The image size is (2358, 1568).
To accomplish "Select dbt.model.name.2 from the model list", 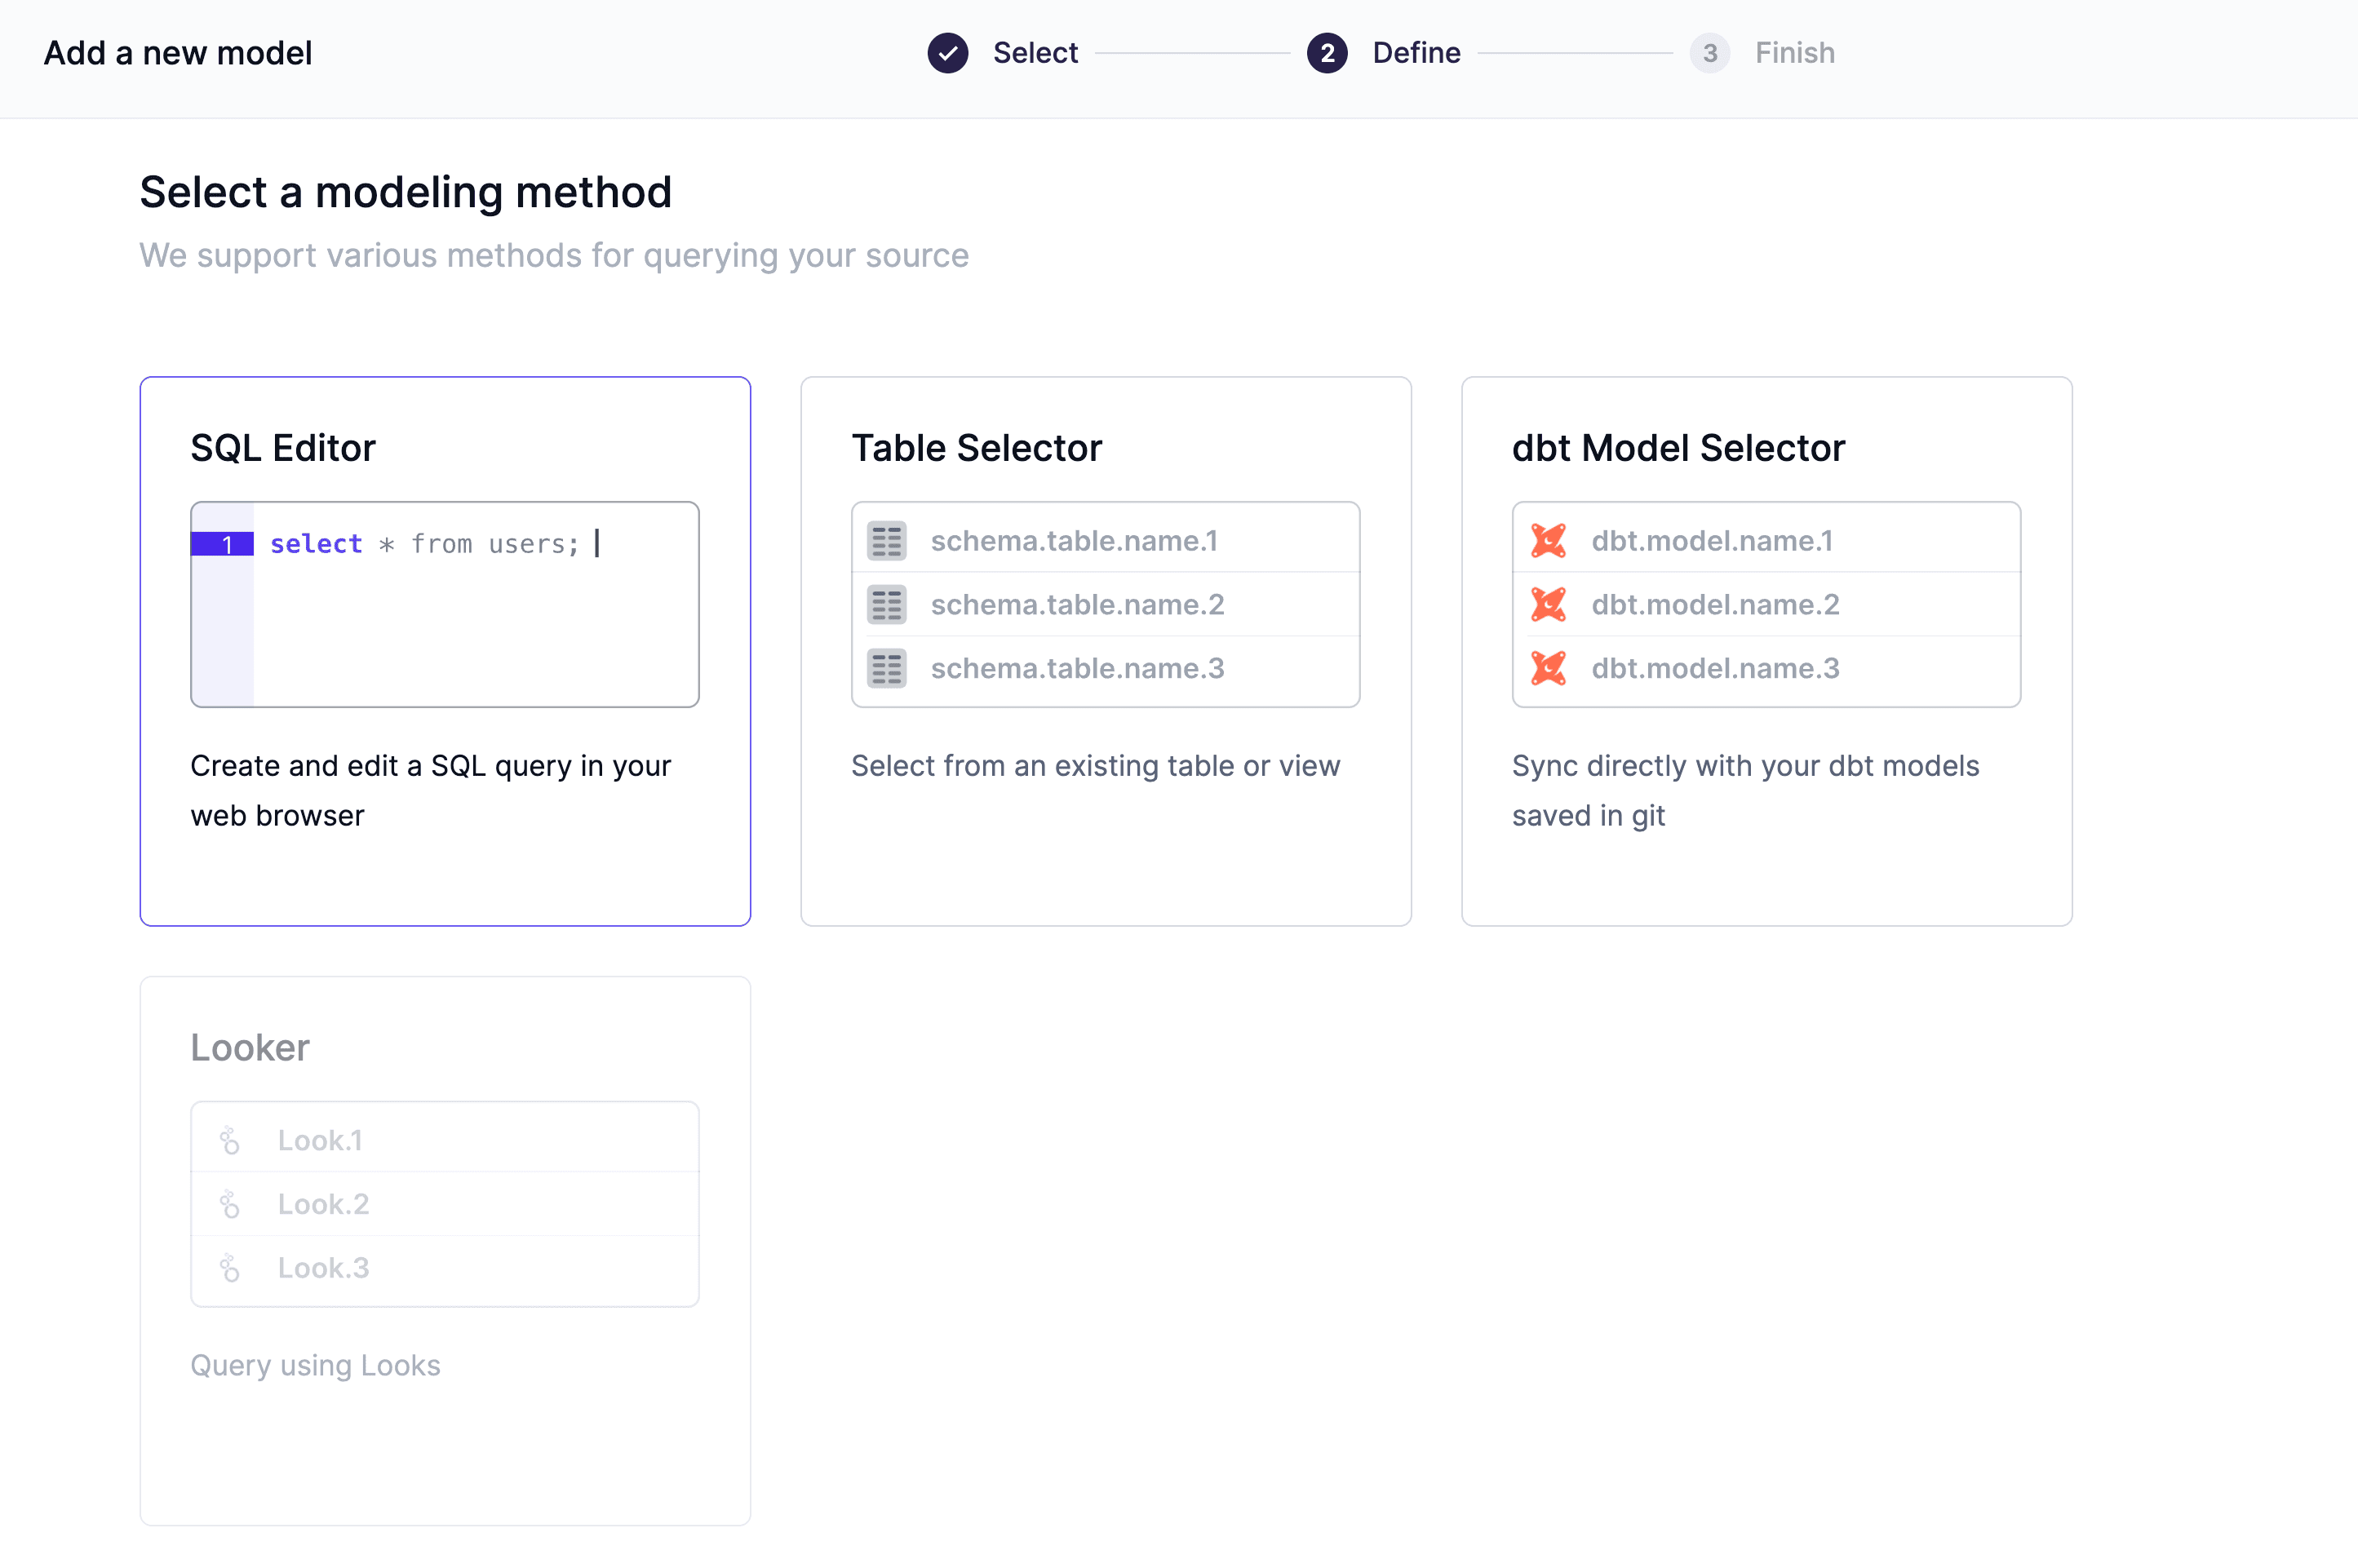I will [x=1715, y=604].
